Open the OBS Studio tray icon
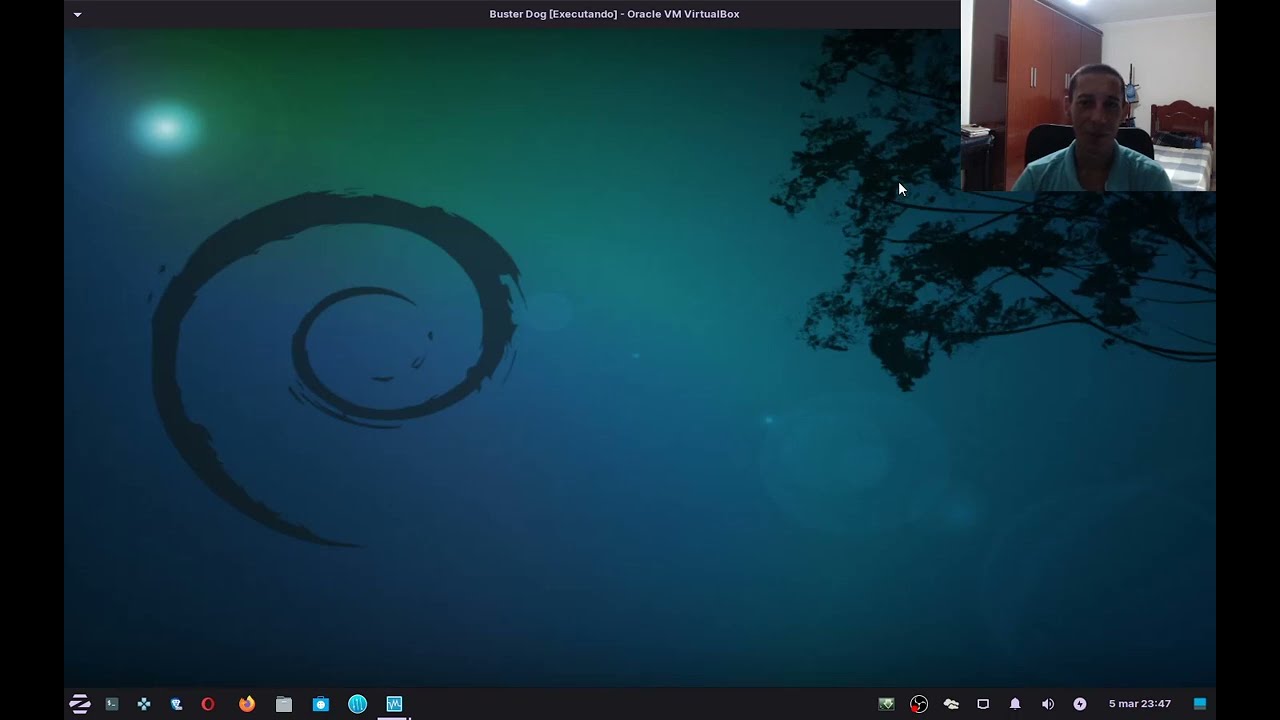This screenshot has height=720, width=1280. [919, 704]
